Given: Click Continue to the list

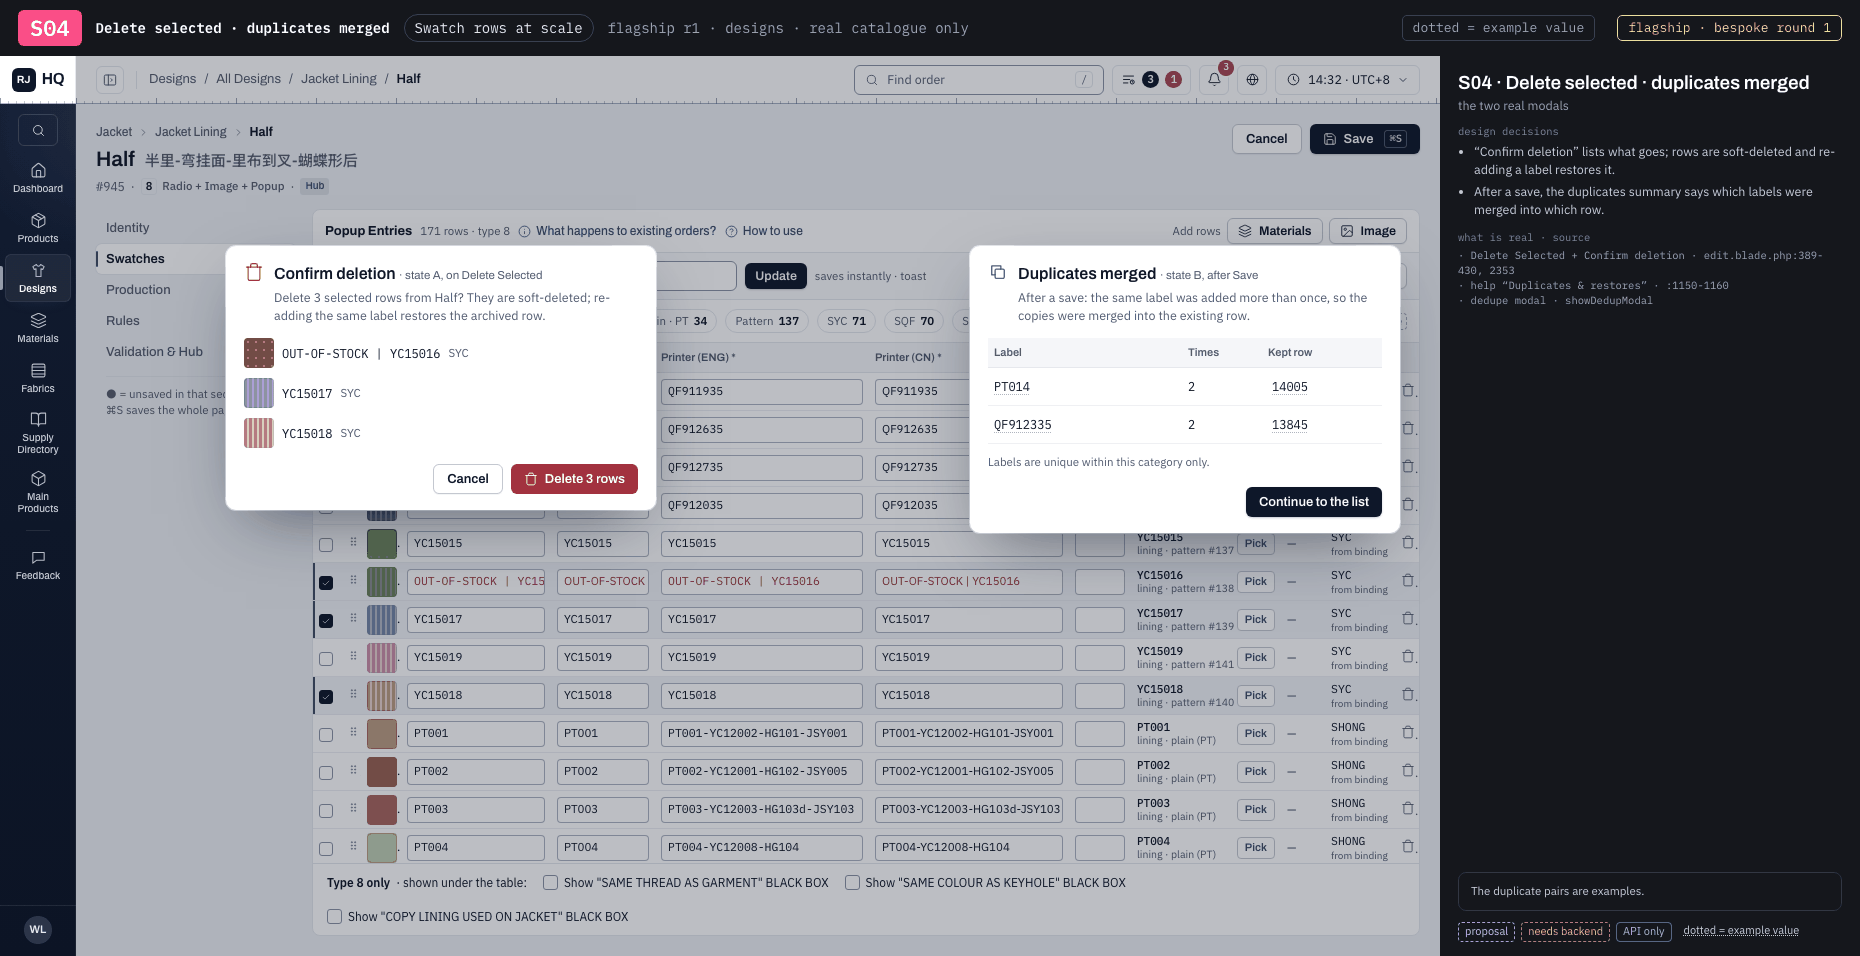Looking at the screenshot, I should pyautogui.click(x=1314, y=502).
